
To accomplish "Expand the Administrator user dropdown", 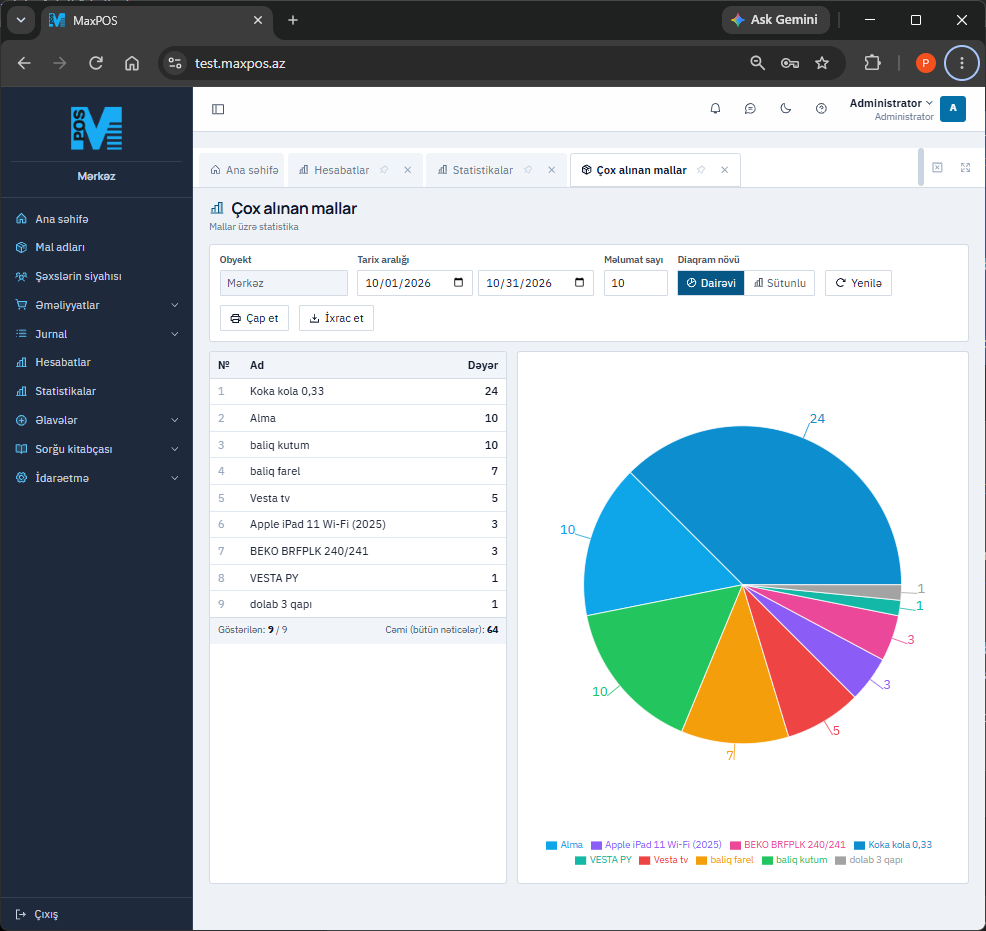I will [891, 109].
